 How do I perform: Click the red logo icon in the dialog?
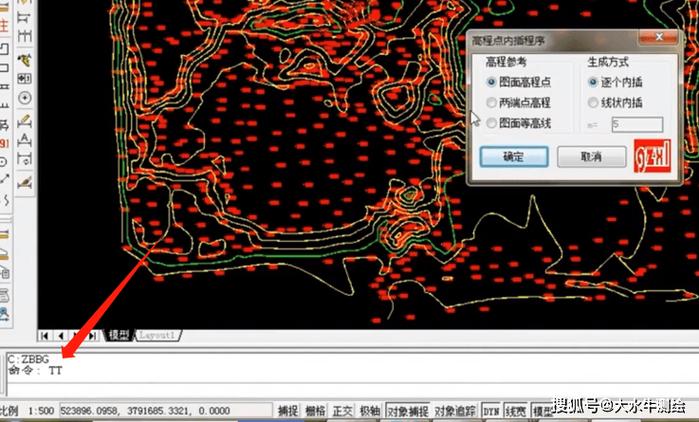click(649, 157)
